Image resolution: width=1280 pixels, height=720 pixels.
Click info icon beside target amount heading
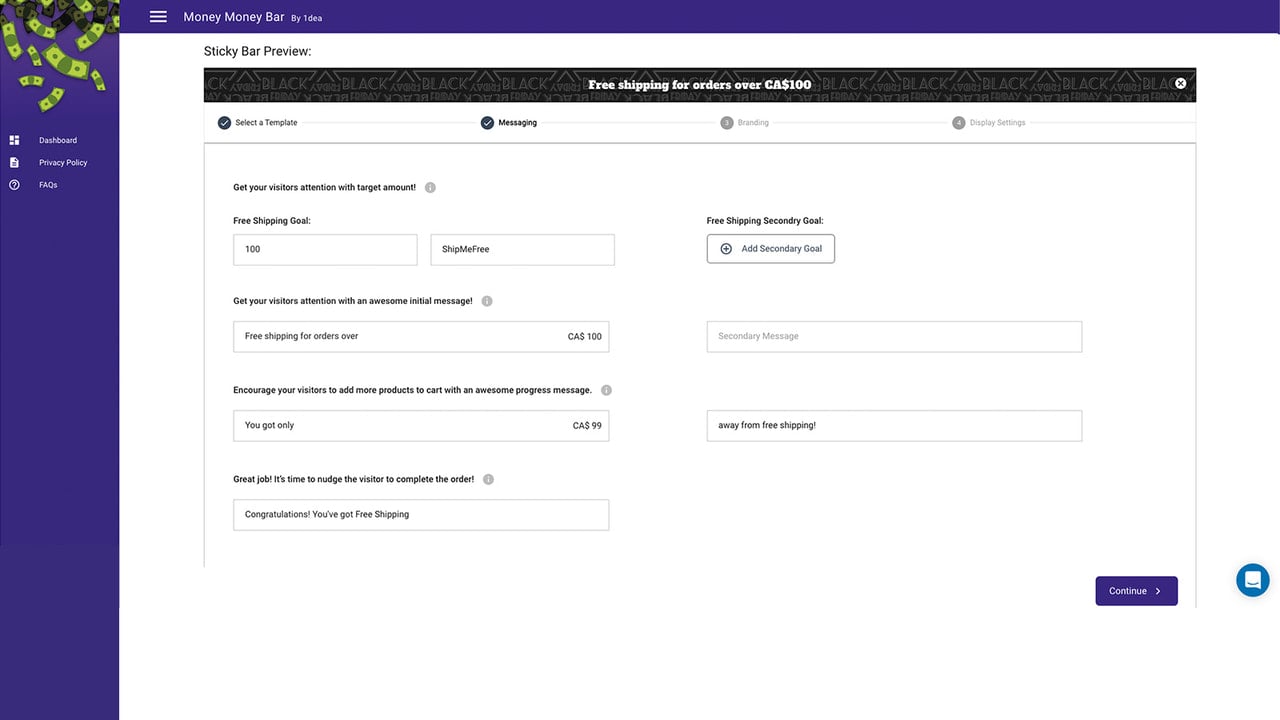click(430, 188)
